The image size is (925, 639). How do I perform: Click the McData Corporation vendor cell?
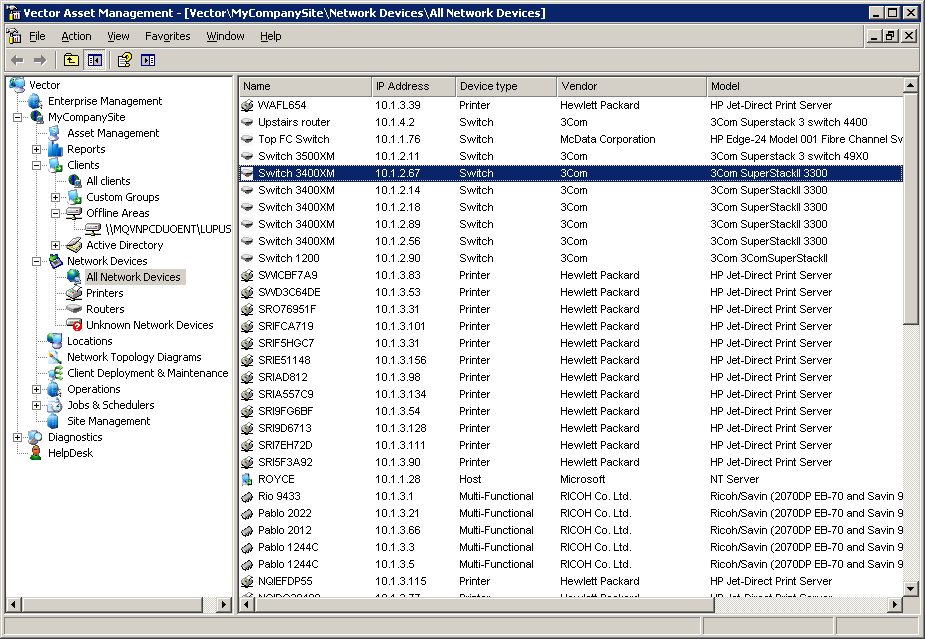(608, 140)
